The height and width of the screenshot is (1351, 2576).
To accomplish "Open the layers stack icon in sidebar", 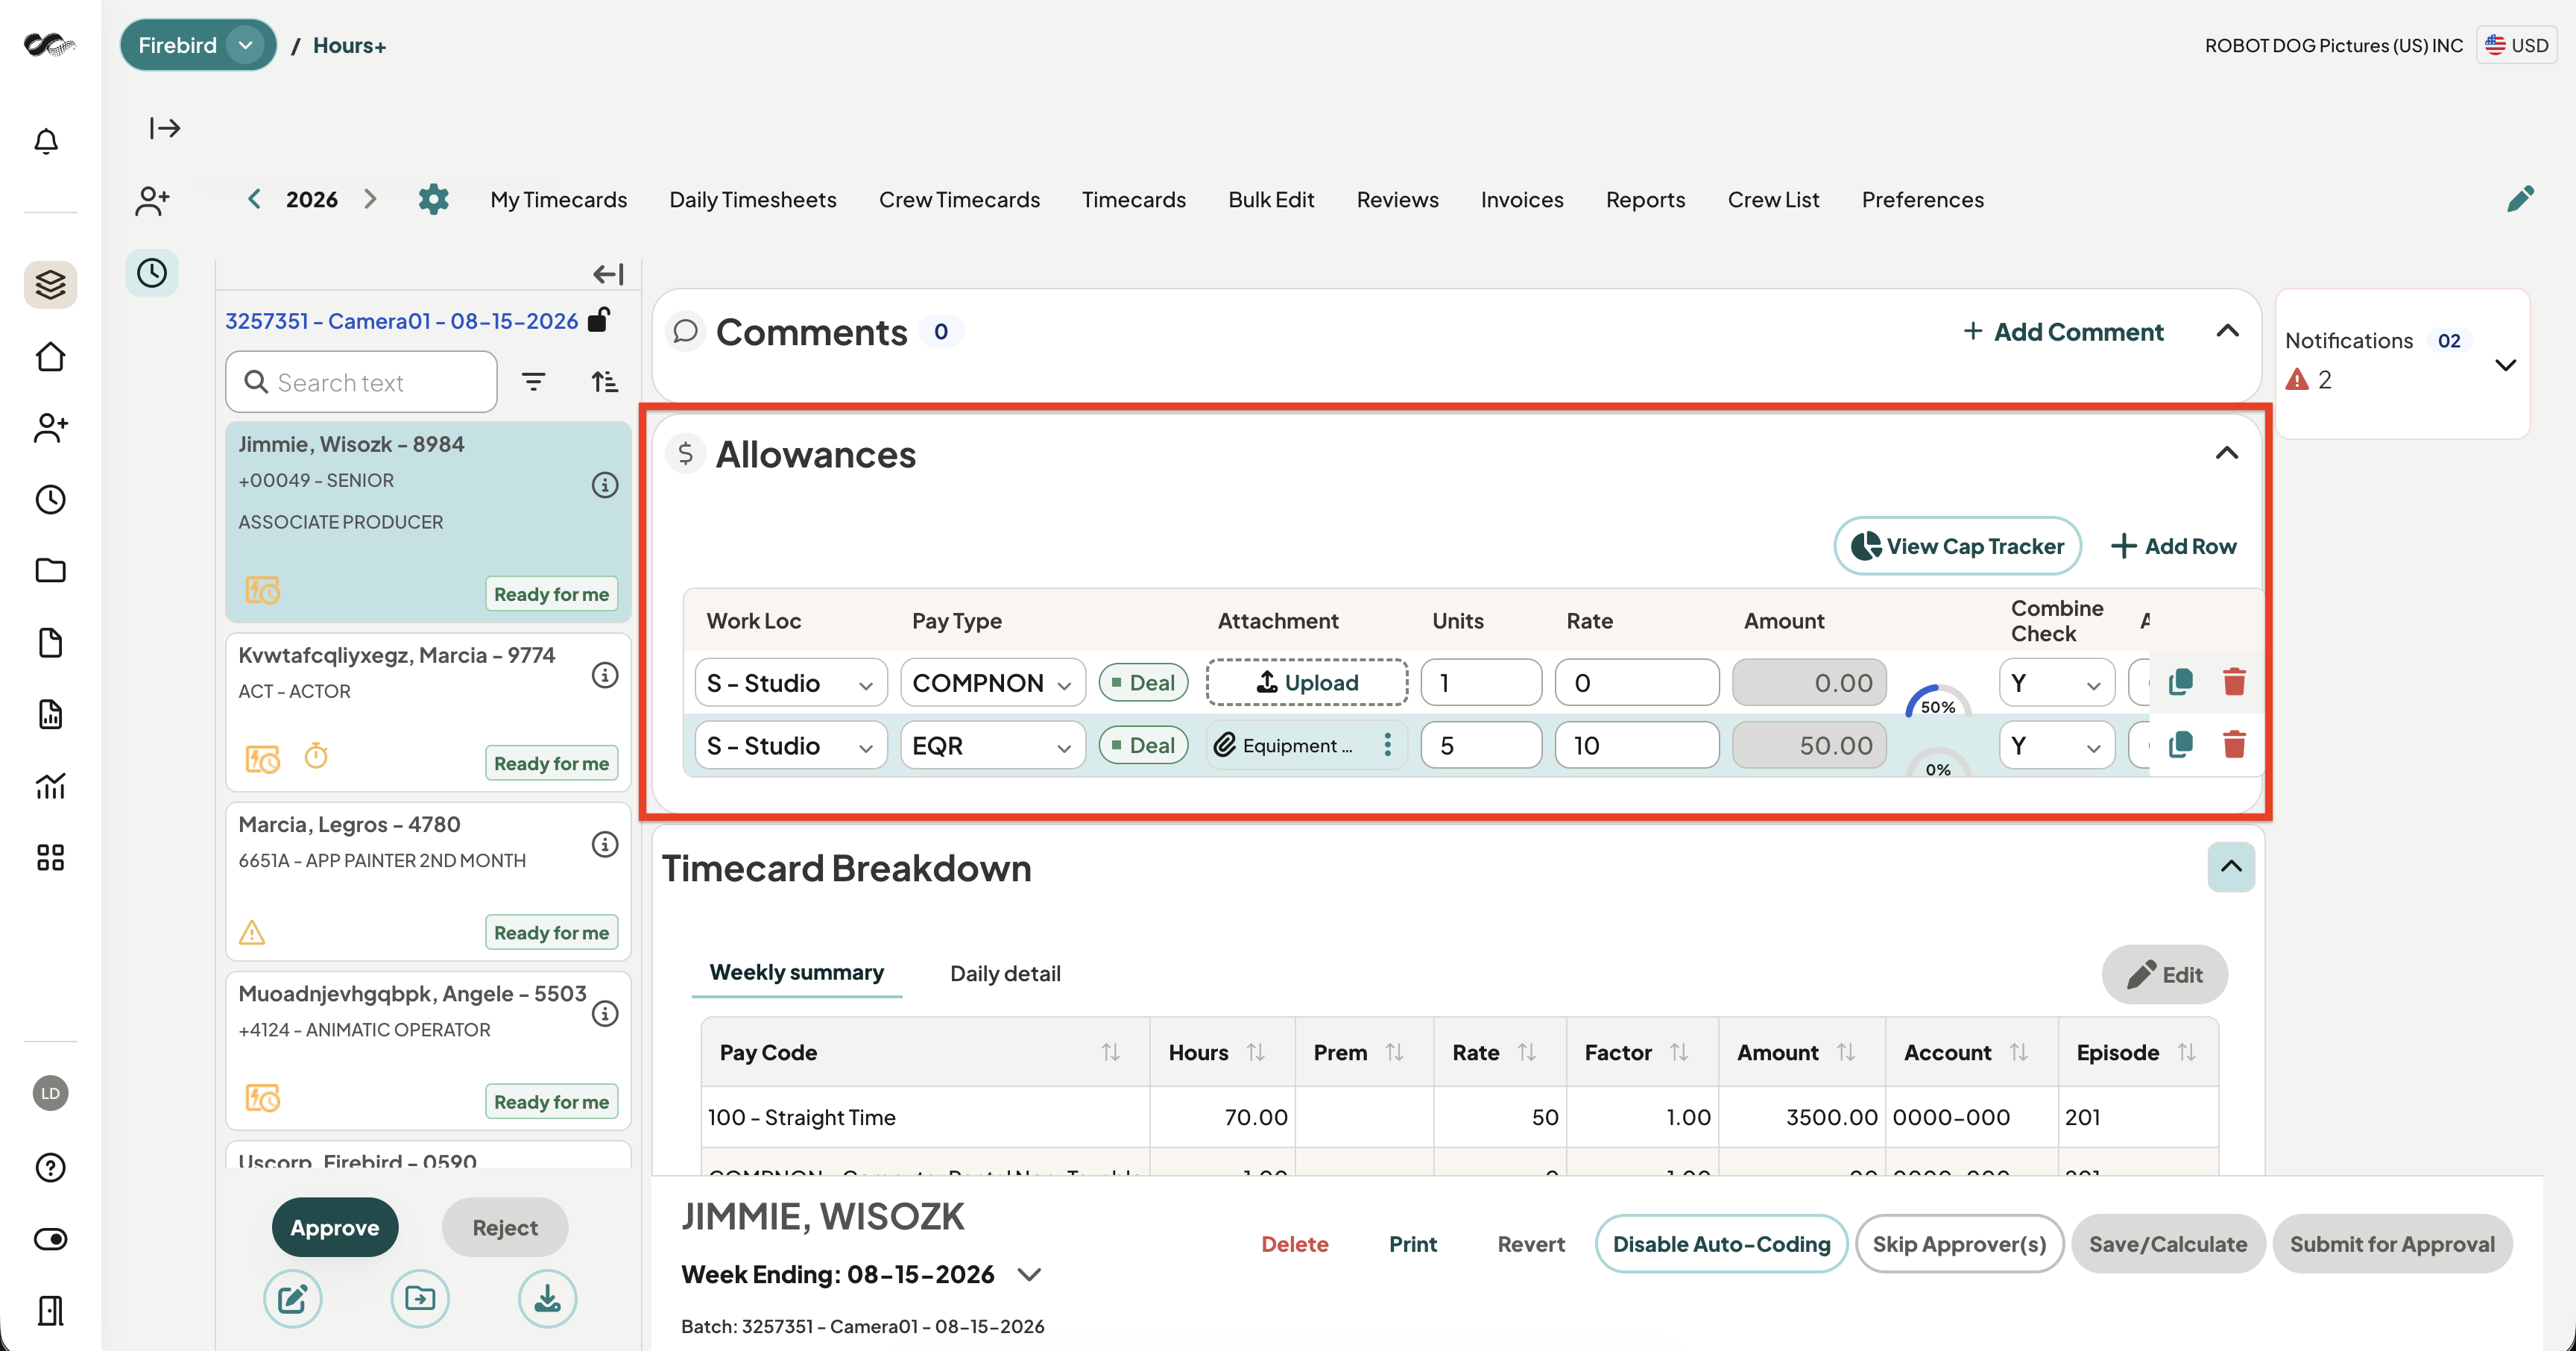I will (50, 284).
